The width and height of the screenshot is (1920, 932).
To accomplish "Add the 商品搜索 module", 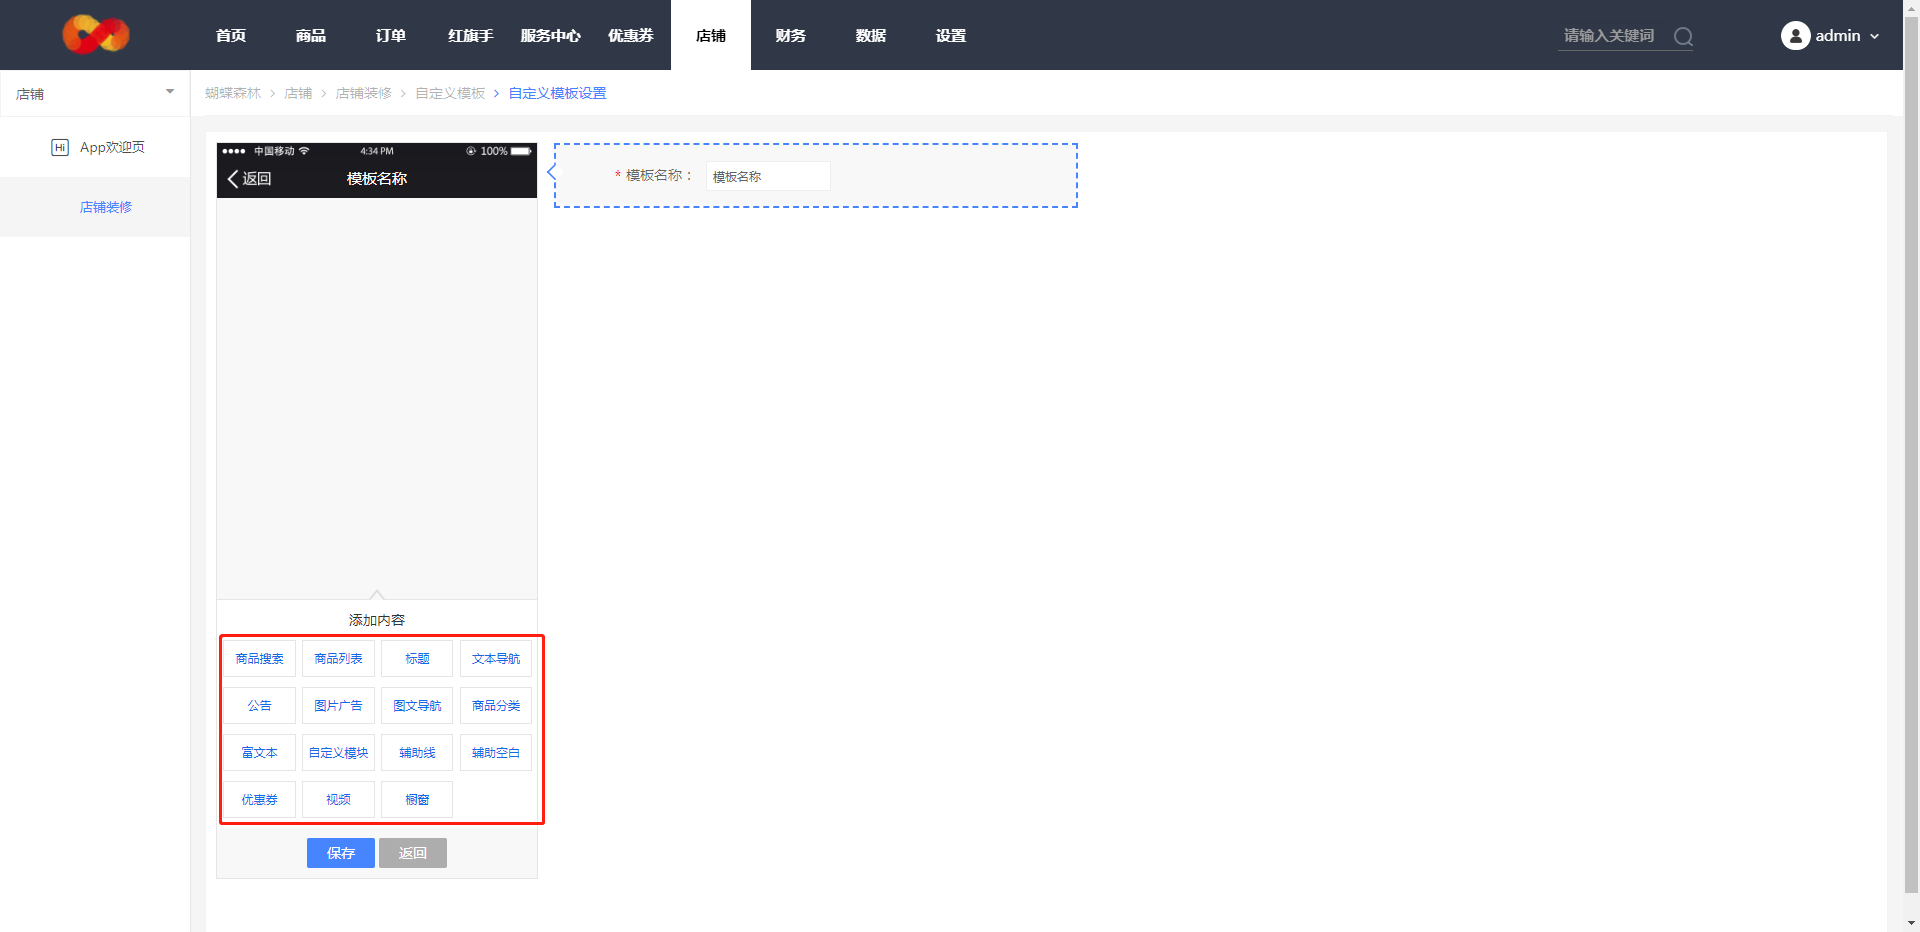I will [260, 659].
